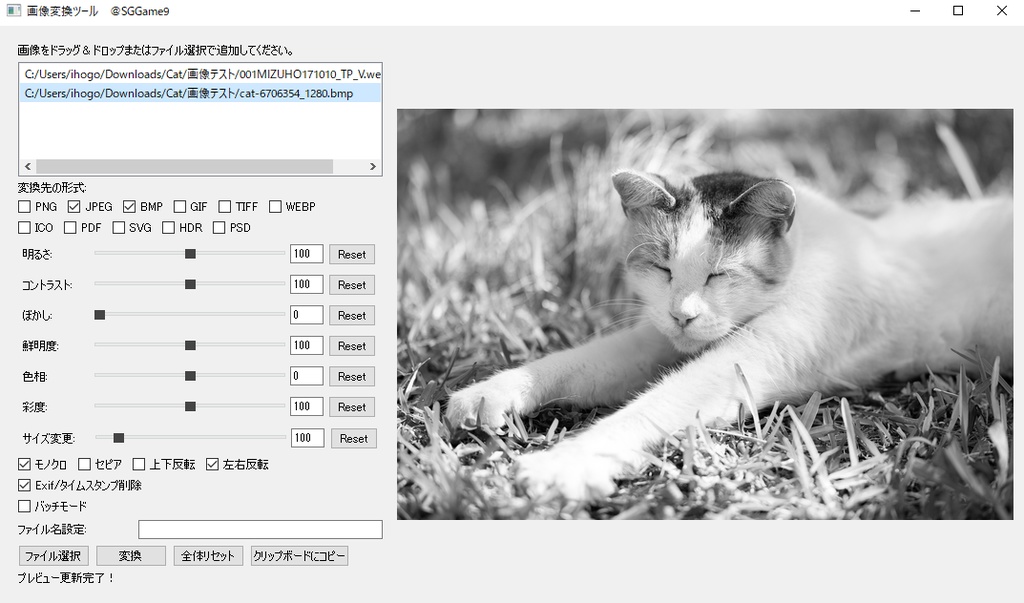This screenshot has width=1024, height=603.
Task: Enable バッチモード batch mode
Action: 24,506
